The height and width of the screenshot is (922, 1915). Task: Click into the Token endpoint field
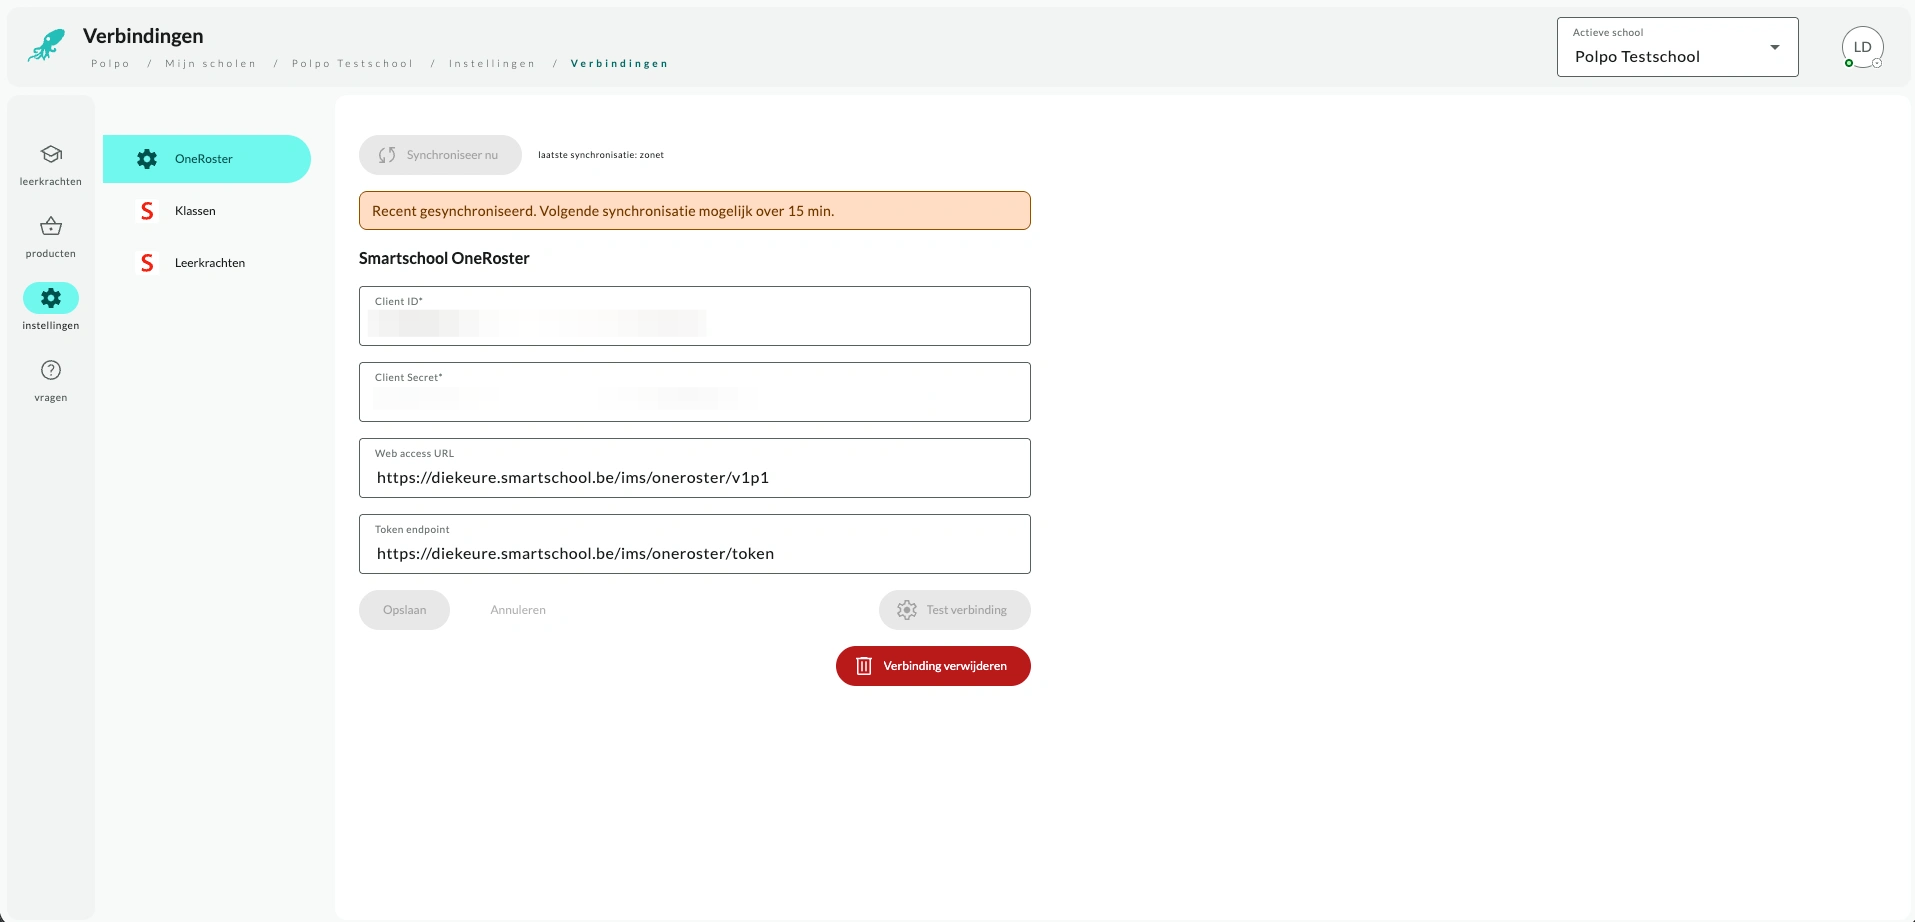(695, 544)
